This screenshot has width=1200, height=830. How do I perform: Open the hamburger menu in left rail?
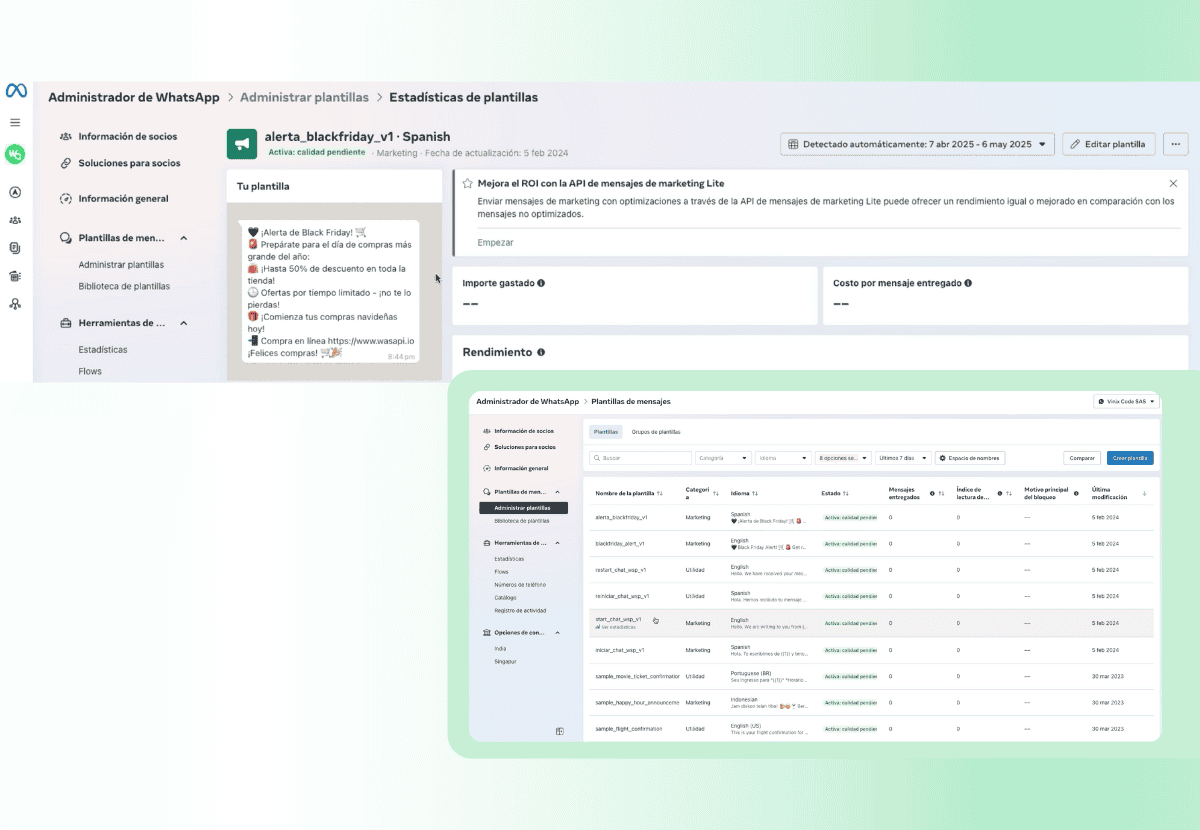[x=15, y=122]
